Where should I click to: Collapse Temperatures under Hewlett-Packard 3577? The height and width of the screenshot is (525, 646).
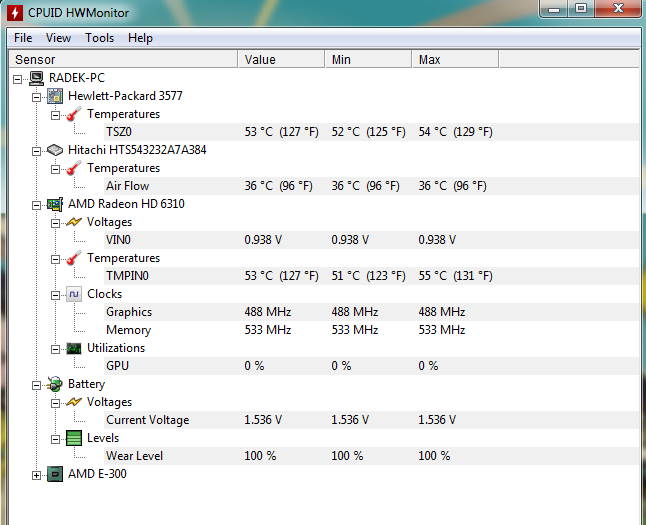(x=55, y=115)
